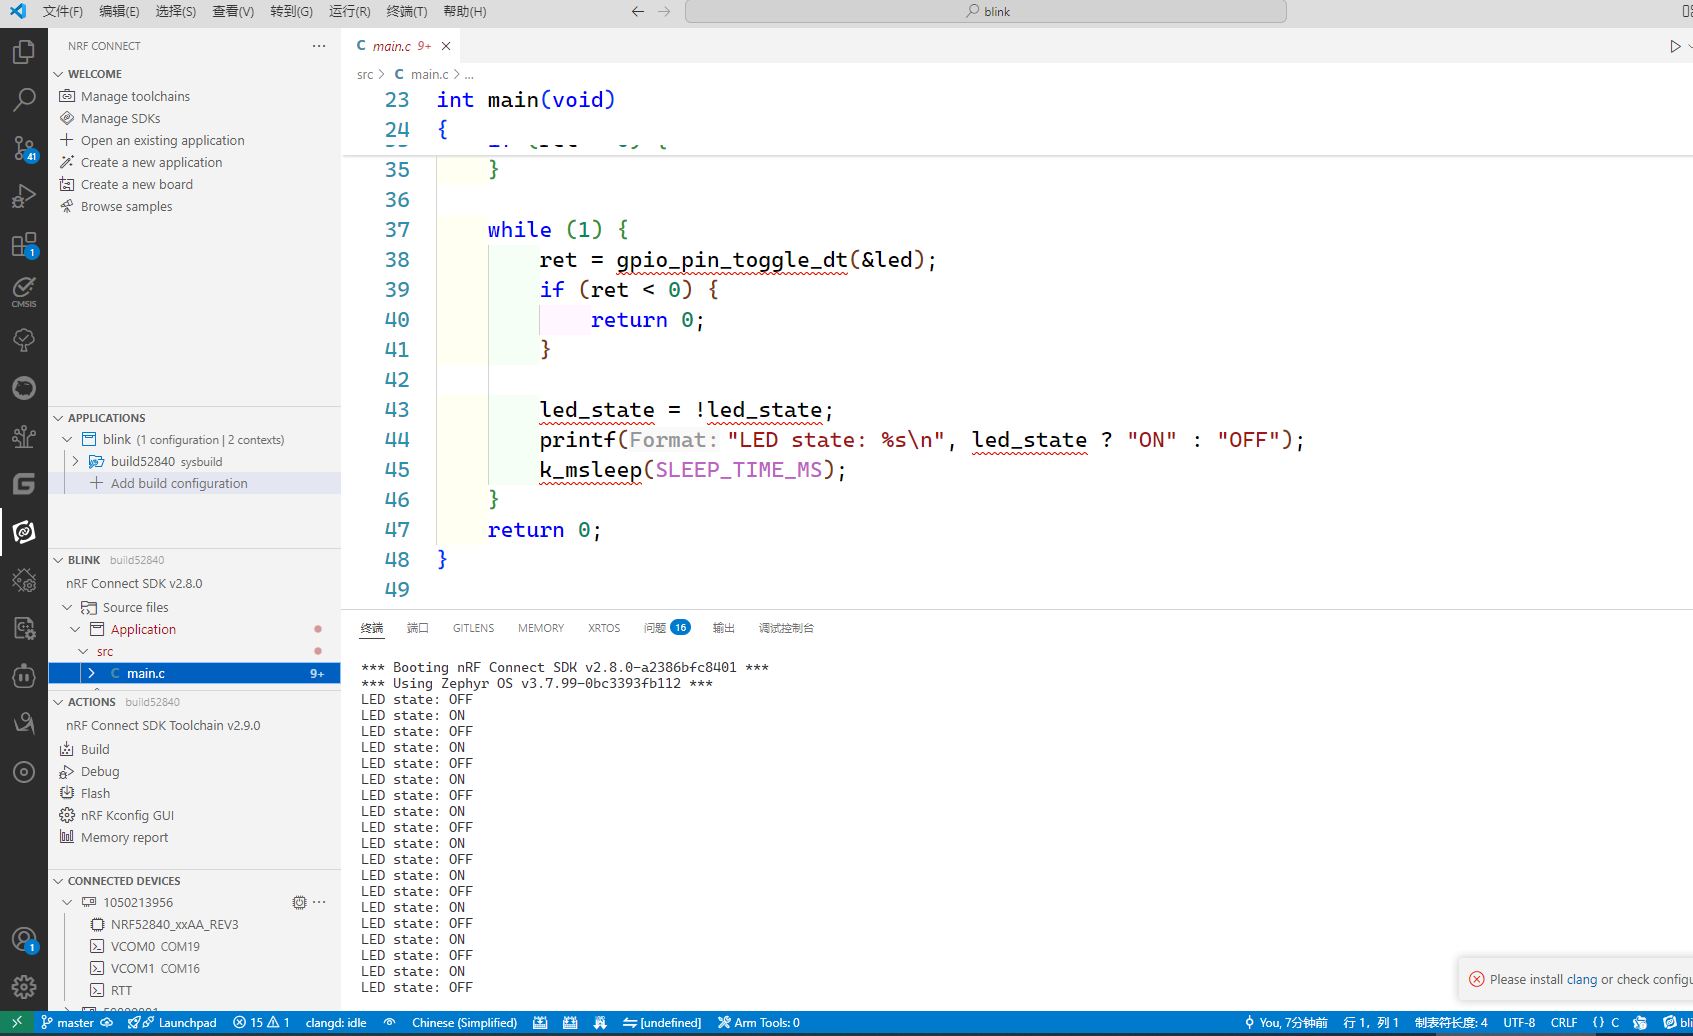
Task: Click Create a new board
Action: 136,185
